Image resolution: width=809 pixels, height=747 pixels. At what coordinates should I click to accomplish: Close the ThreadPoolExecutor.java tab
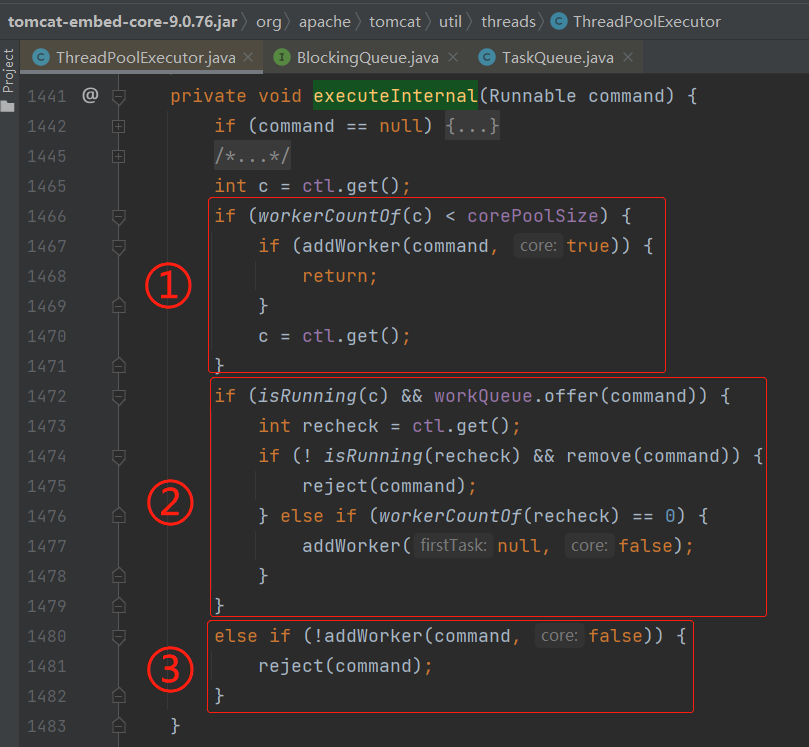tap(248, 58)
